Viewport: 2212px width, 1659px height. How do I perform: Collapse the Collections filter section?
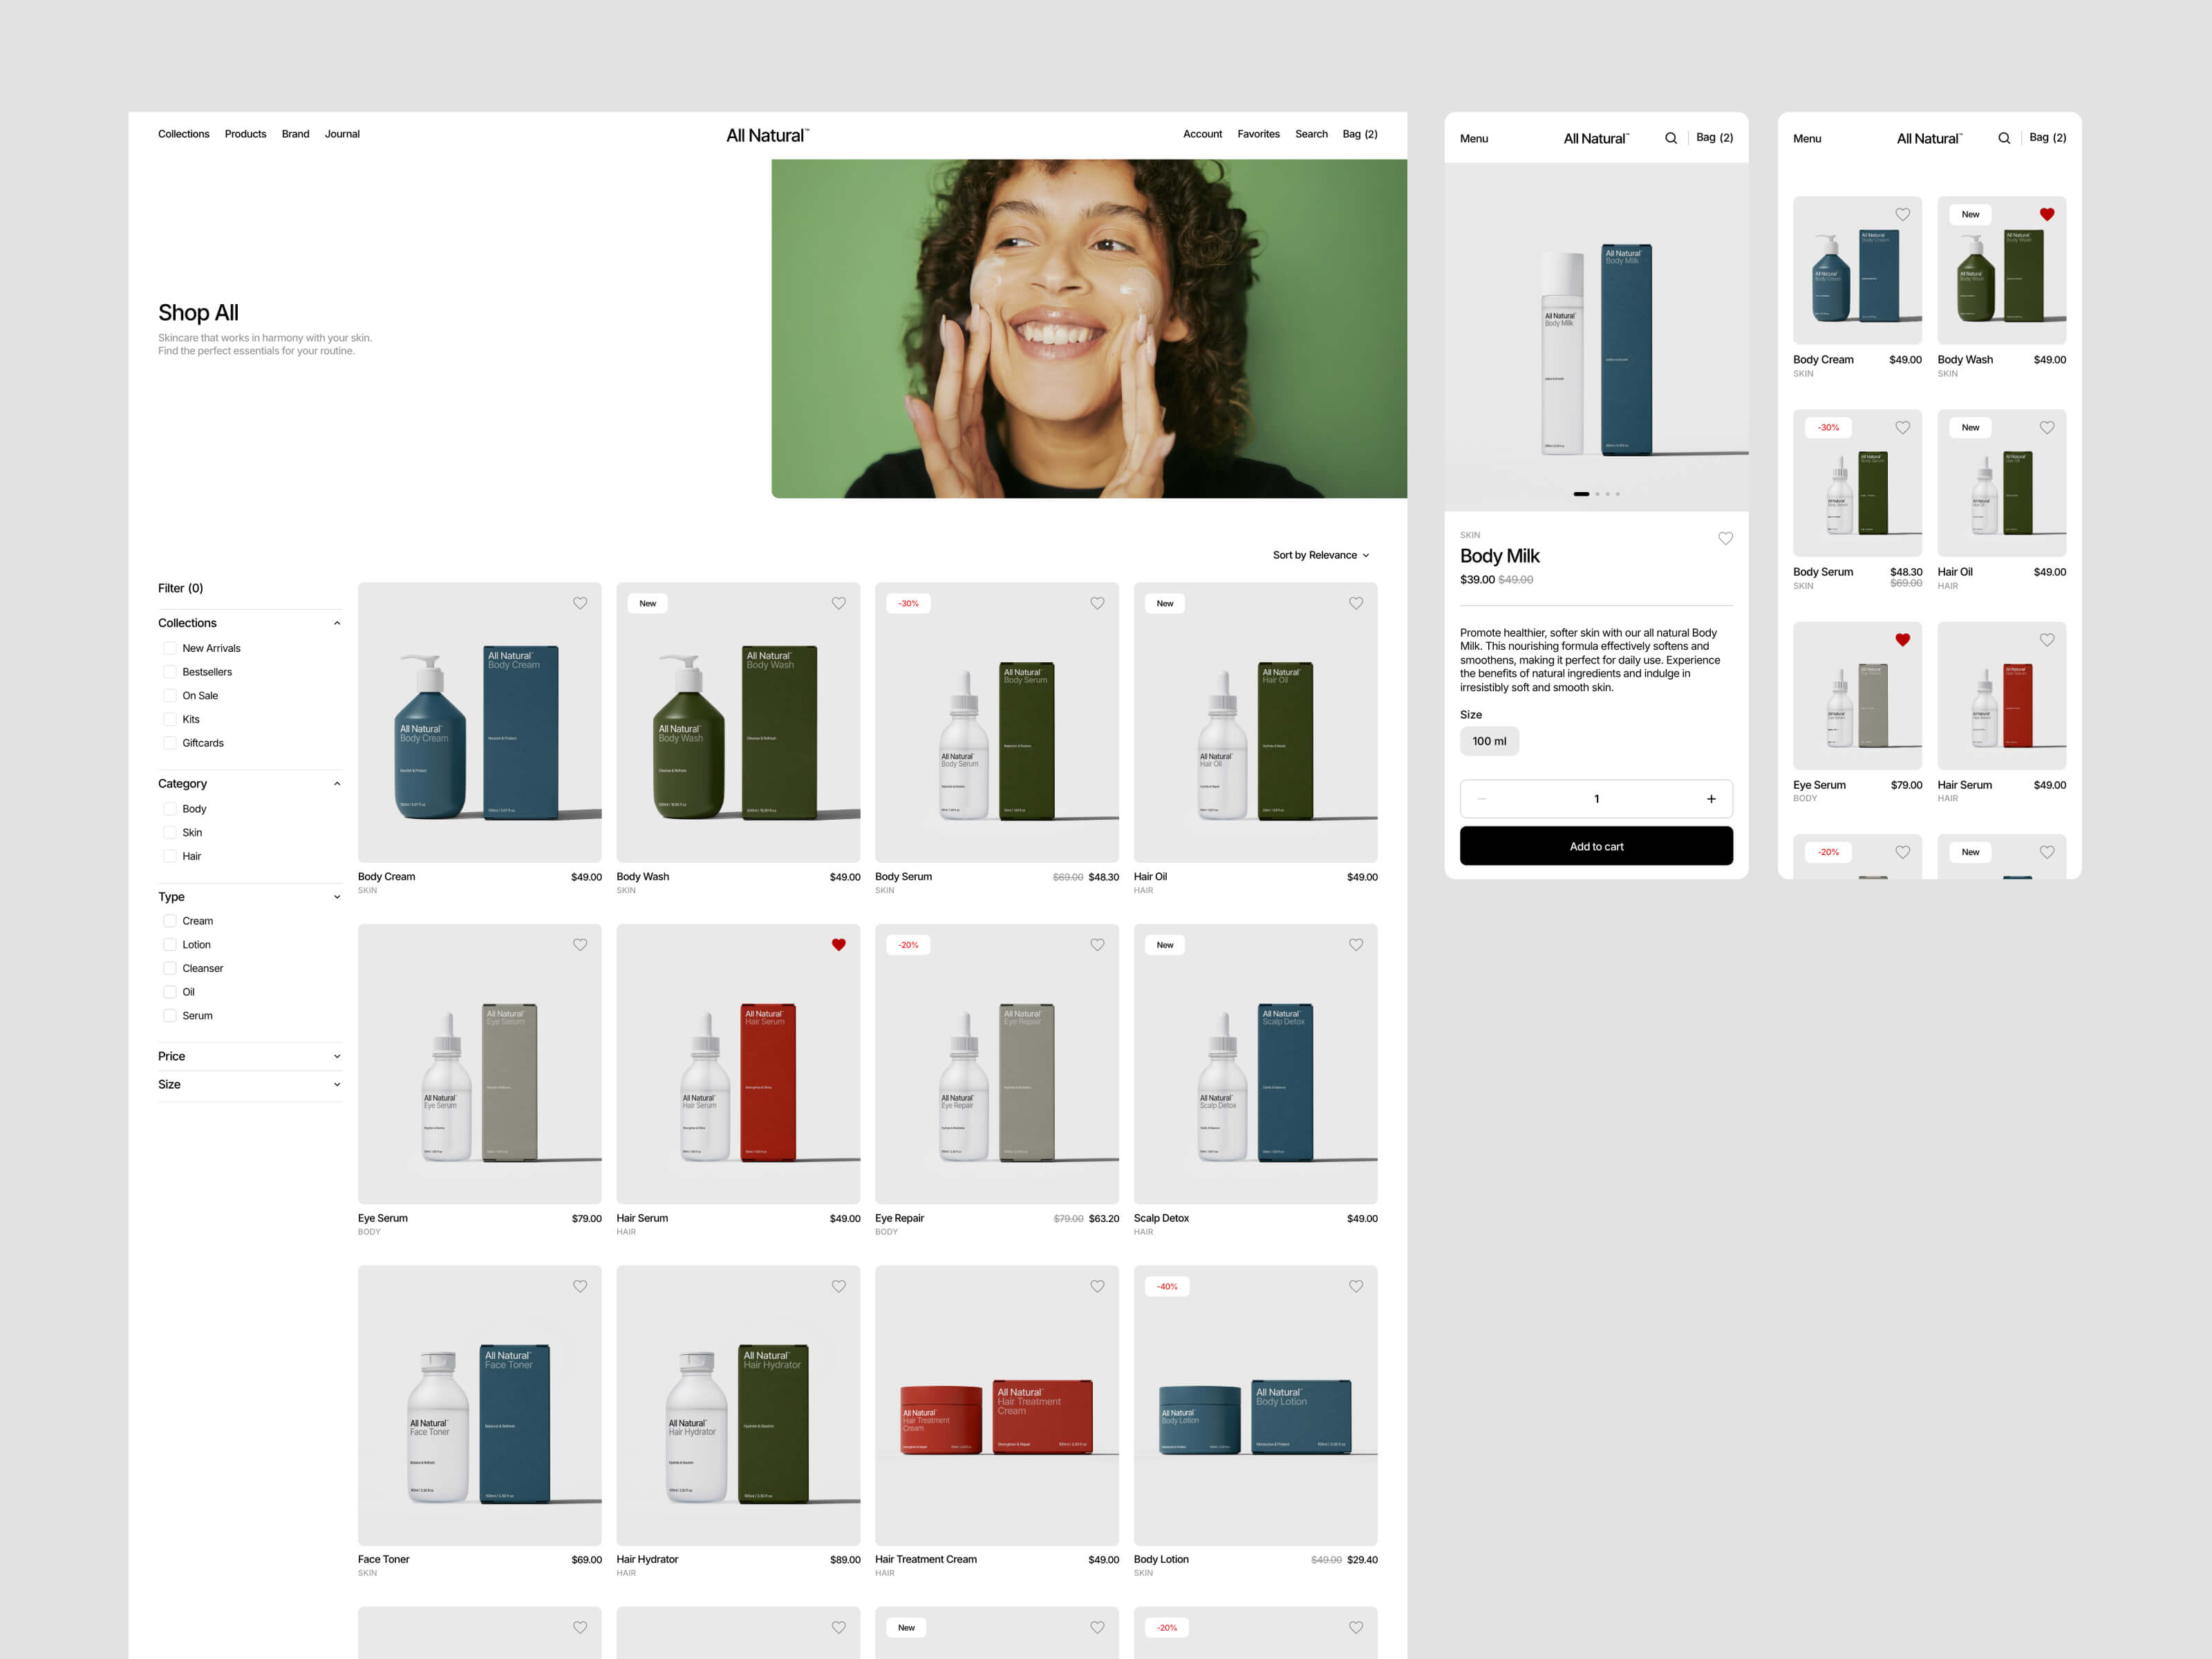tap(337, 623)
